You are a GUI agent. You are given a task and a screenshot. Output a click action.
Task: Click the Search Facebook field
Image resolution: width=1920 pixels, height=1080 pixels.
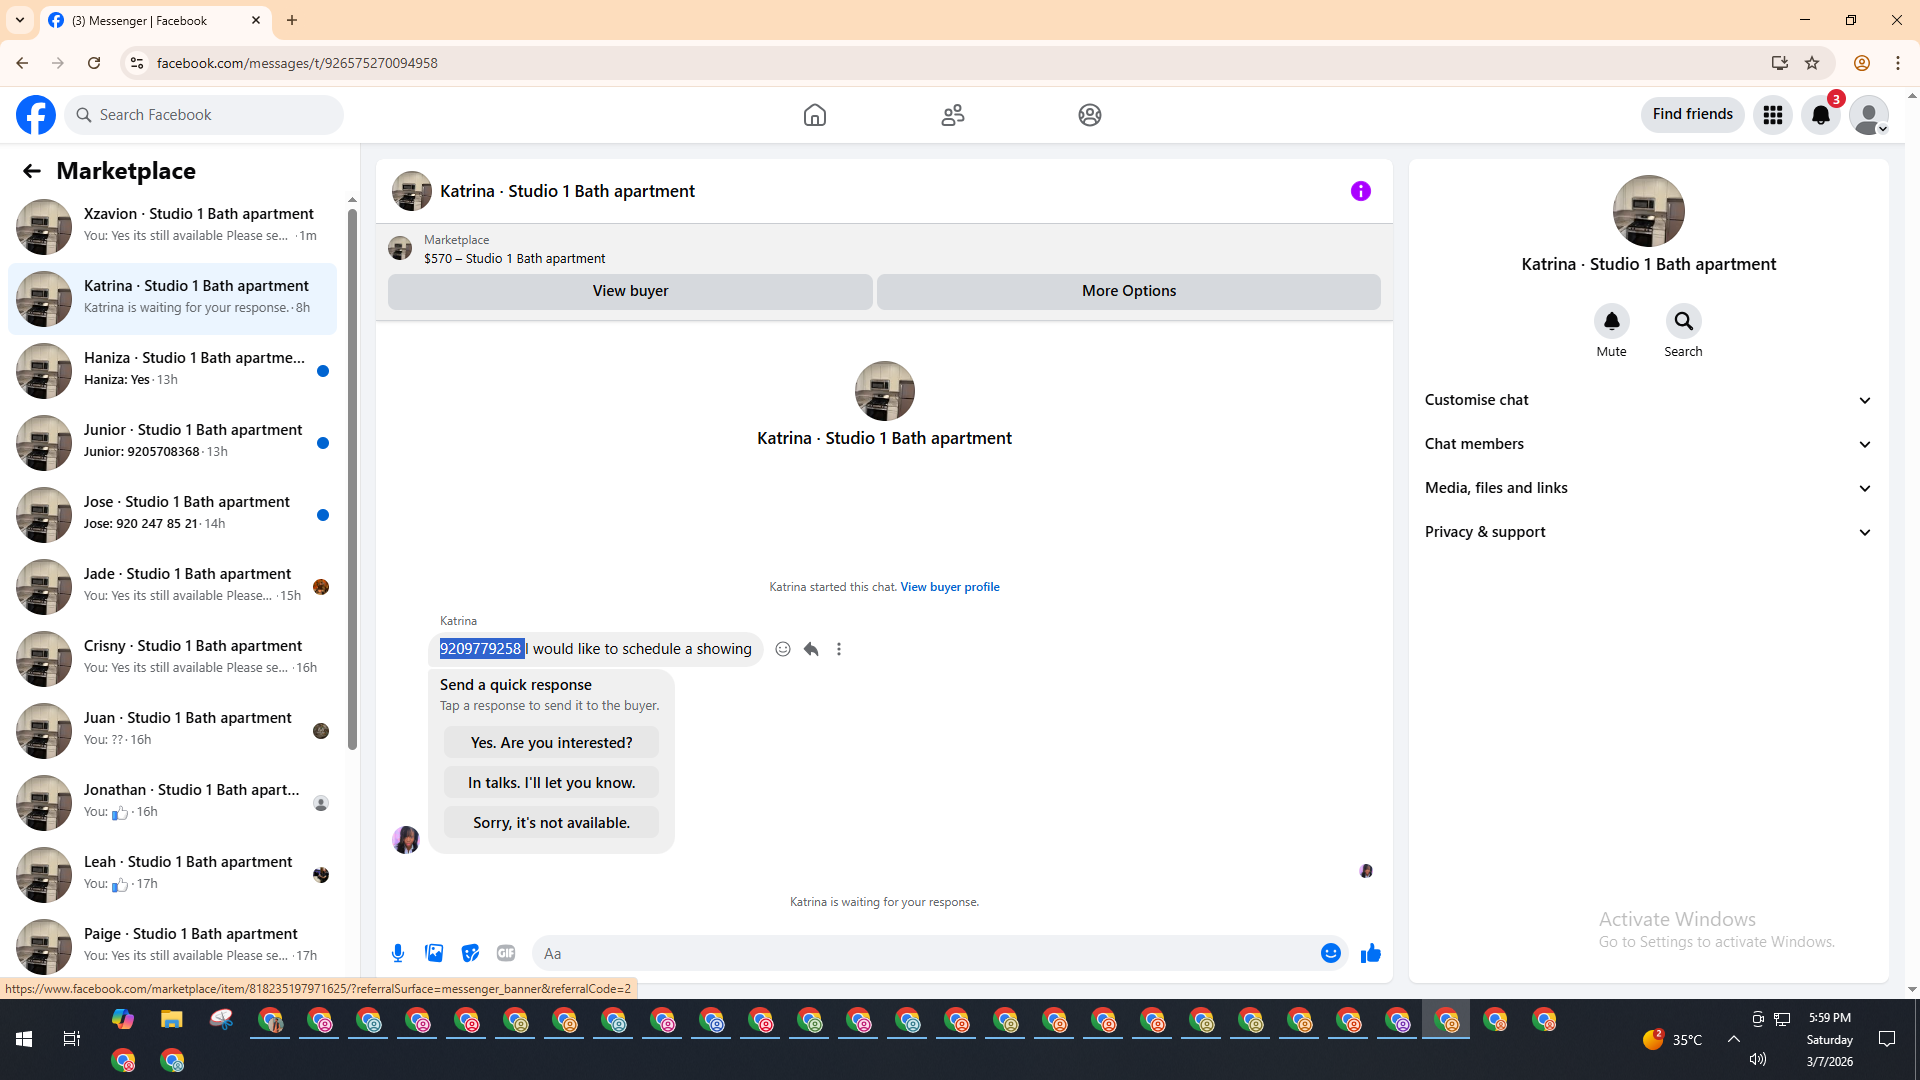click(204, 115)
